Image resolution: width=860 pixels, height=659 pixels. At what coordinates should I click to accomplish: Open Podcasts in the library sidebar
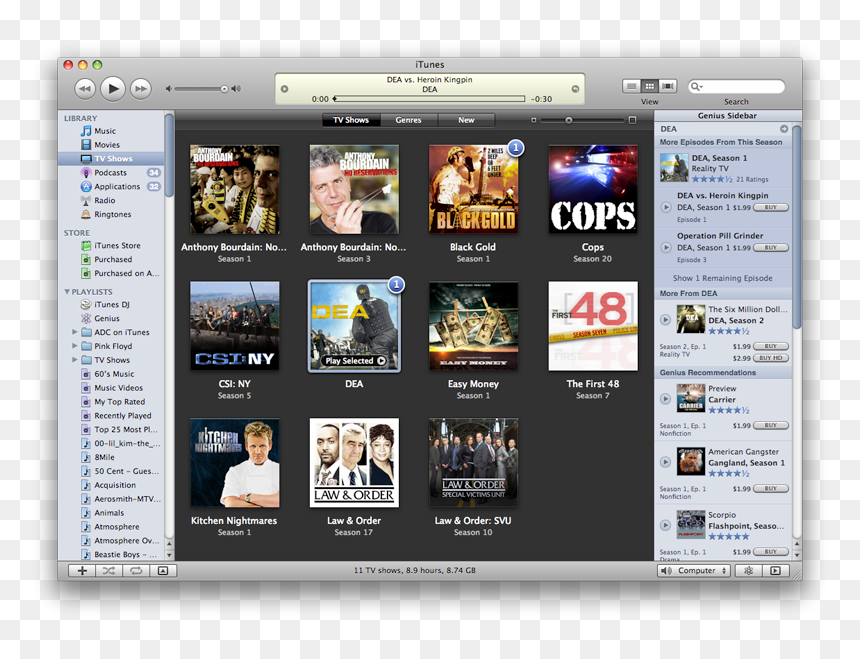pyautogui.click(x=111, y=173)
